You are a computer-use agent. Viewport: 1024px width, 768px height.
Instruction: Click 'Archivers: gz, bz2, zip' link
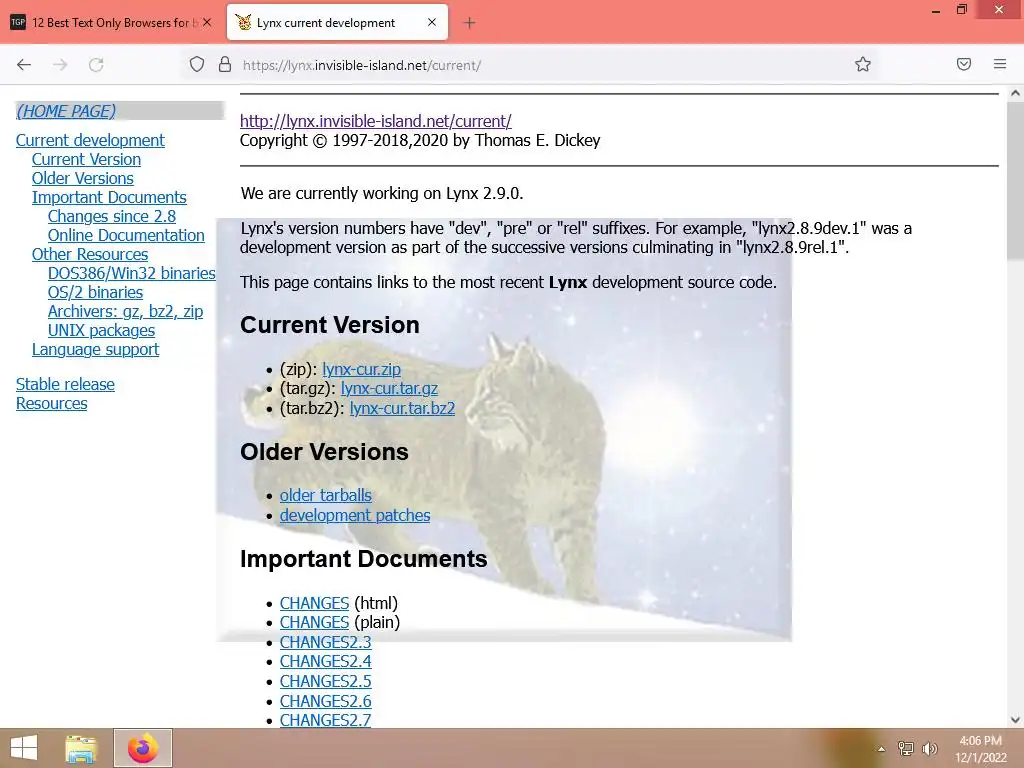pos(125,312)
